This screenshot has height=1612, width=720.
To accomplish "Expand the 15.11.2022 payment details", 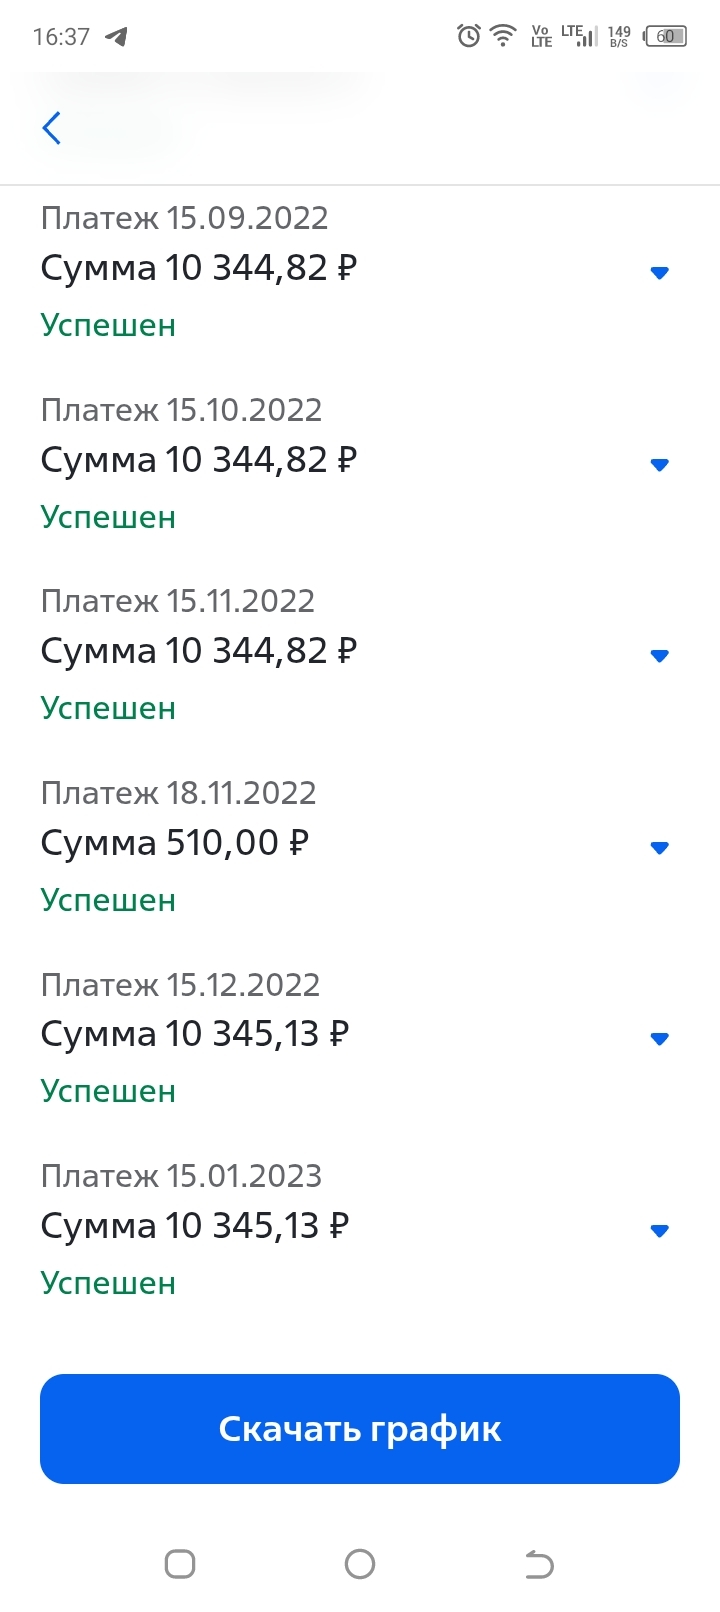I will tap(659, 656).
